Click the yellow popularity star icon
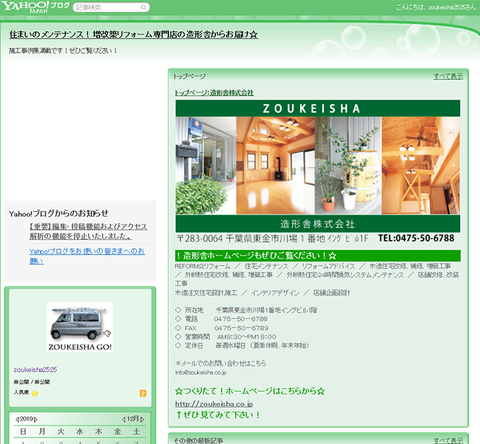 tap(35, 393)
